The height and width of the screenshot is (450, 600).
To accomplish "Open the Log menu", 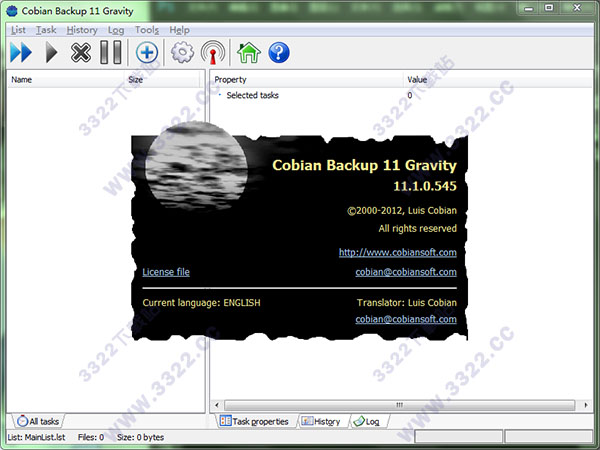I will click(116, 30).
